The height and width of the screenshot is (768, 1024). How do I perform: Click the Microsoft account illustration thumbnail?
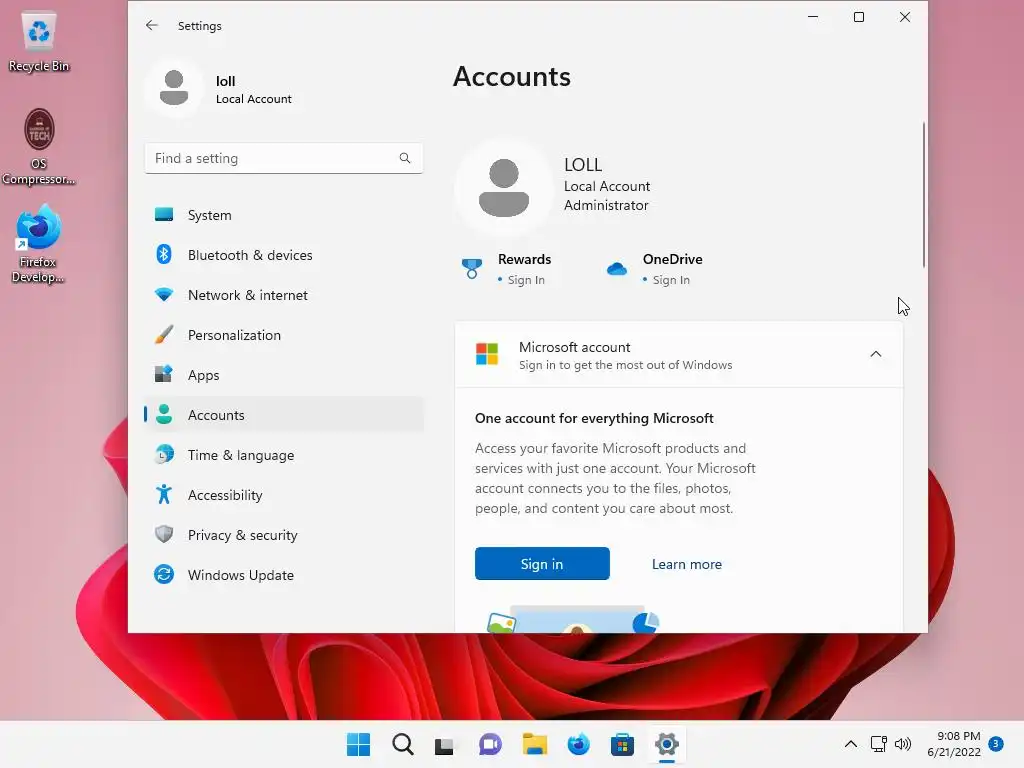pyautogui.click(x=573, y=619)
